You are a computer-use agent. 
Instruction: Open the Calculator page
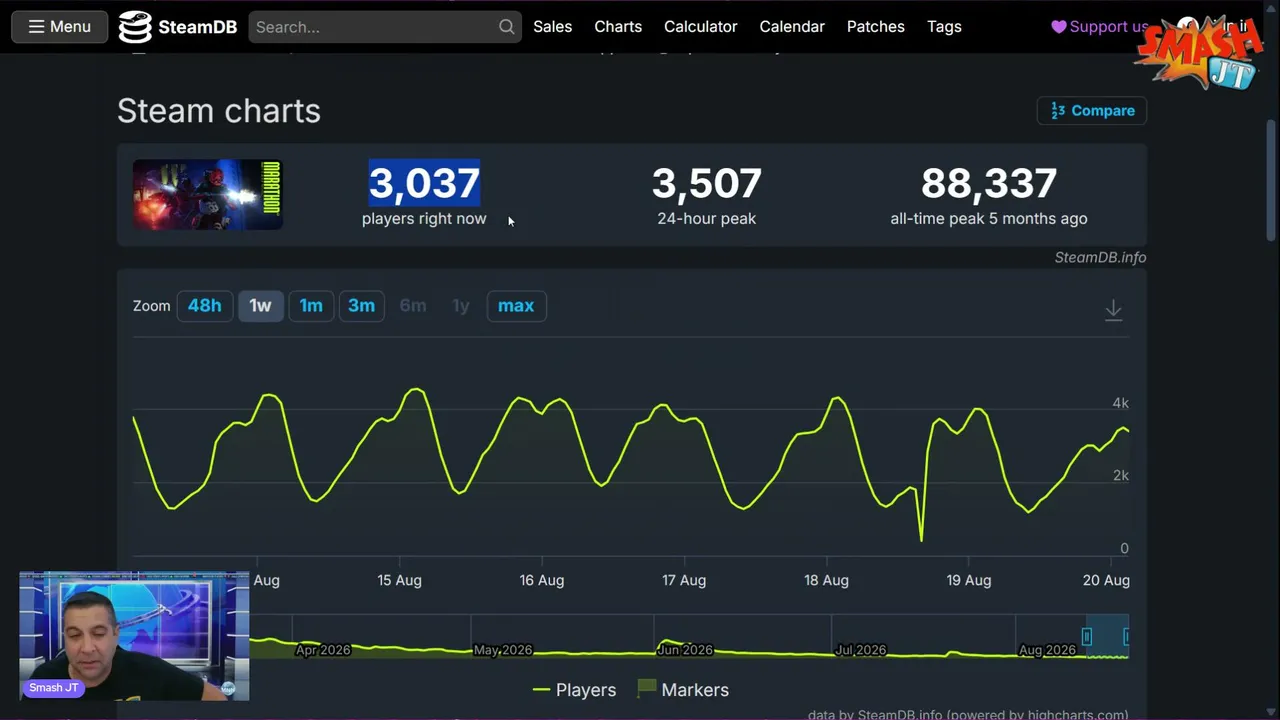[700, 27]
